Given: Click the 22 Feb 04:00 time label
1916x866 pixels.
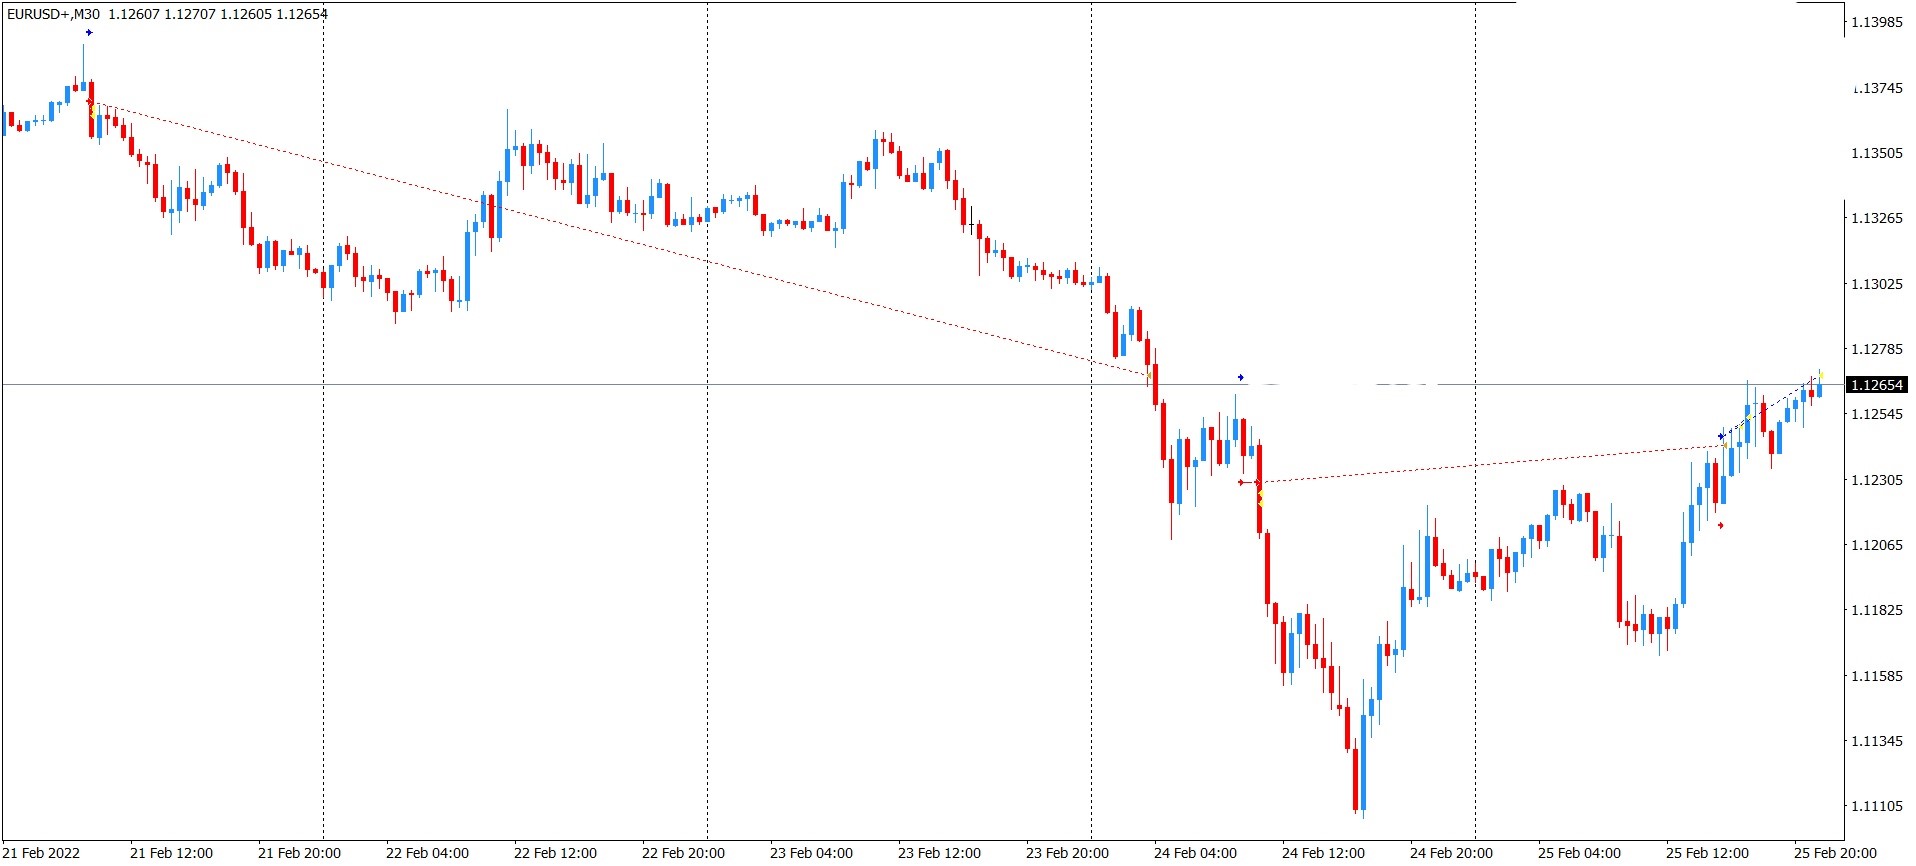Looking at the screenshot, I should point(427,853).
